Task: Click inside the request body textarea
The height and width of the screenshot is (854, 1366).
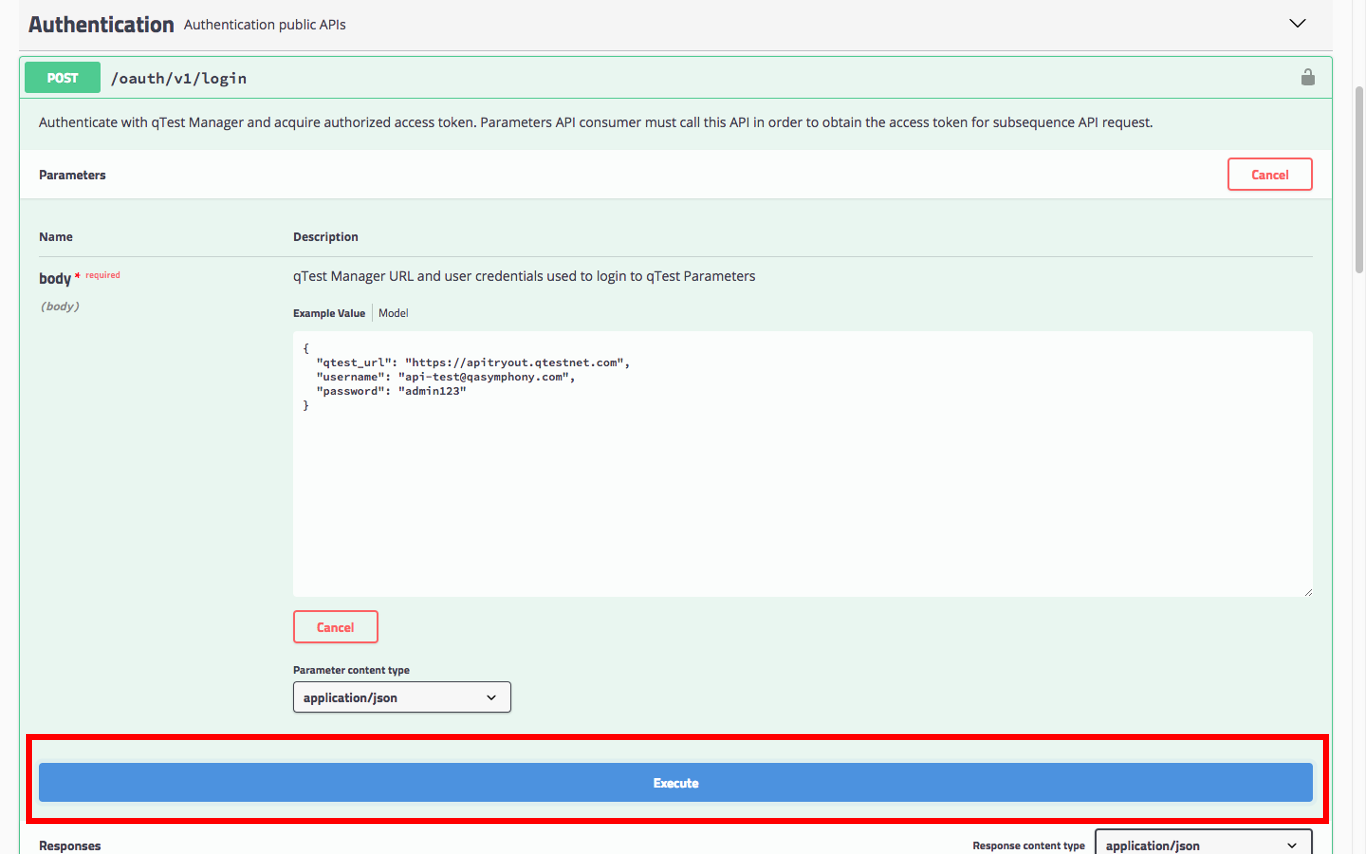Action: coord(803,464)
